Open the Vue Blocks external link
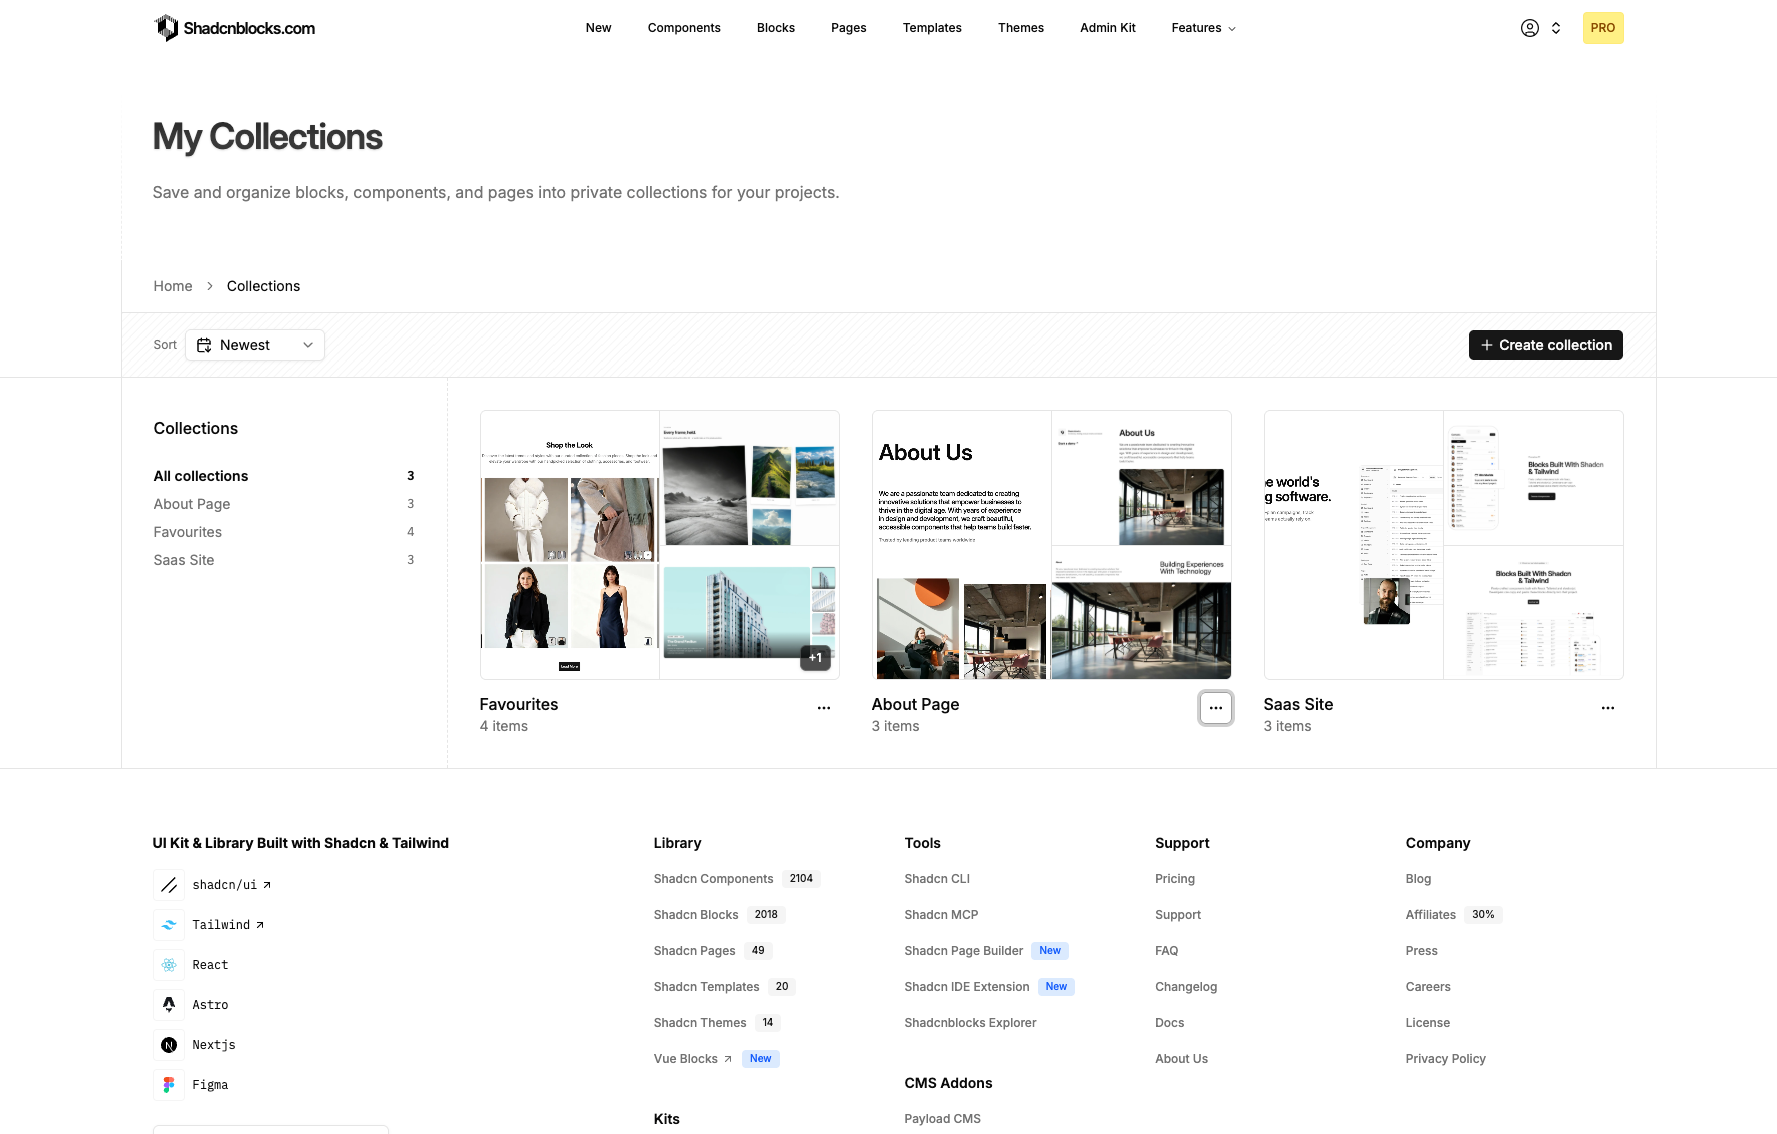This screenshot has height=1134, width=1777. tap(693, 1059)
